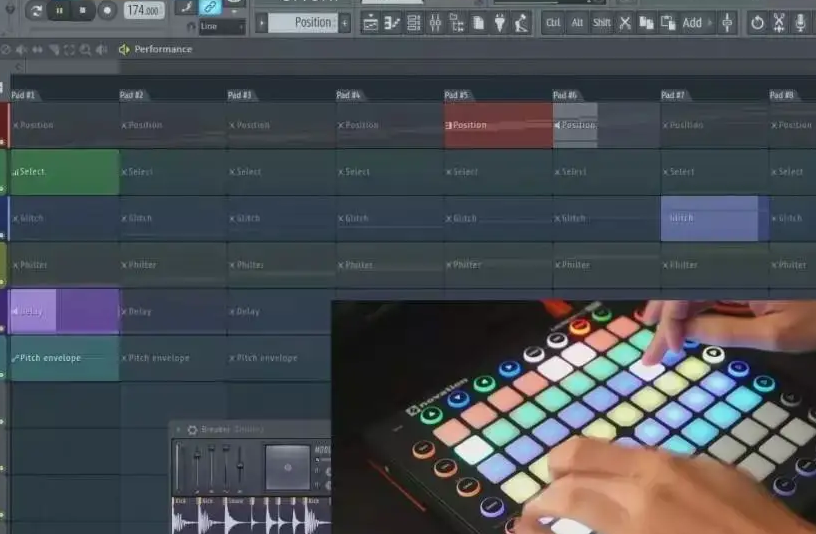Click the Performance label
Image resolution: width=816 pixels, height=534 pixels.
coord(163,49)
